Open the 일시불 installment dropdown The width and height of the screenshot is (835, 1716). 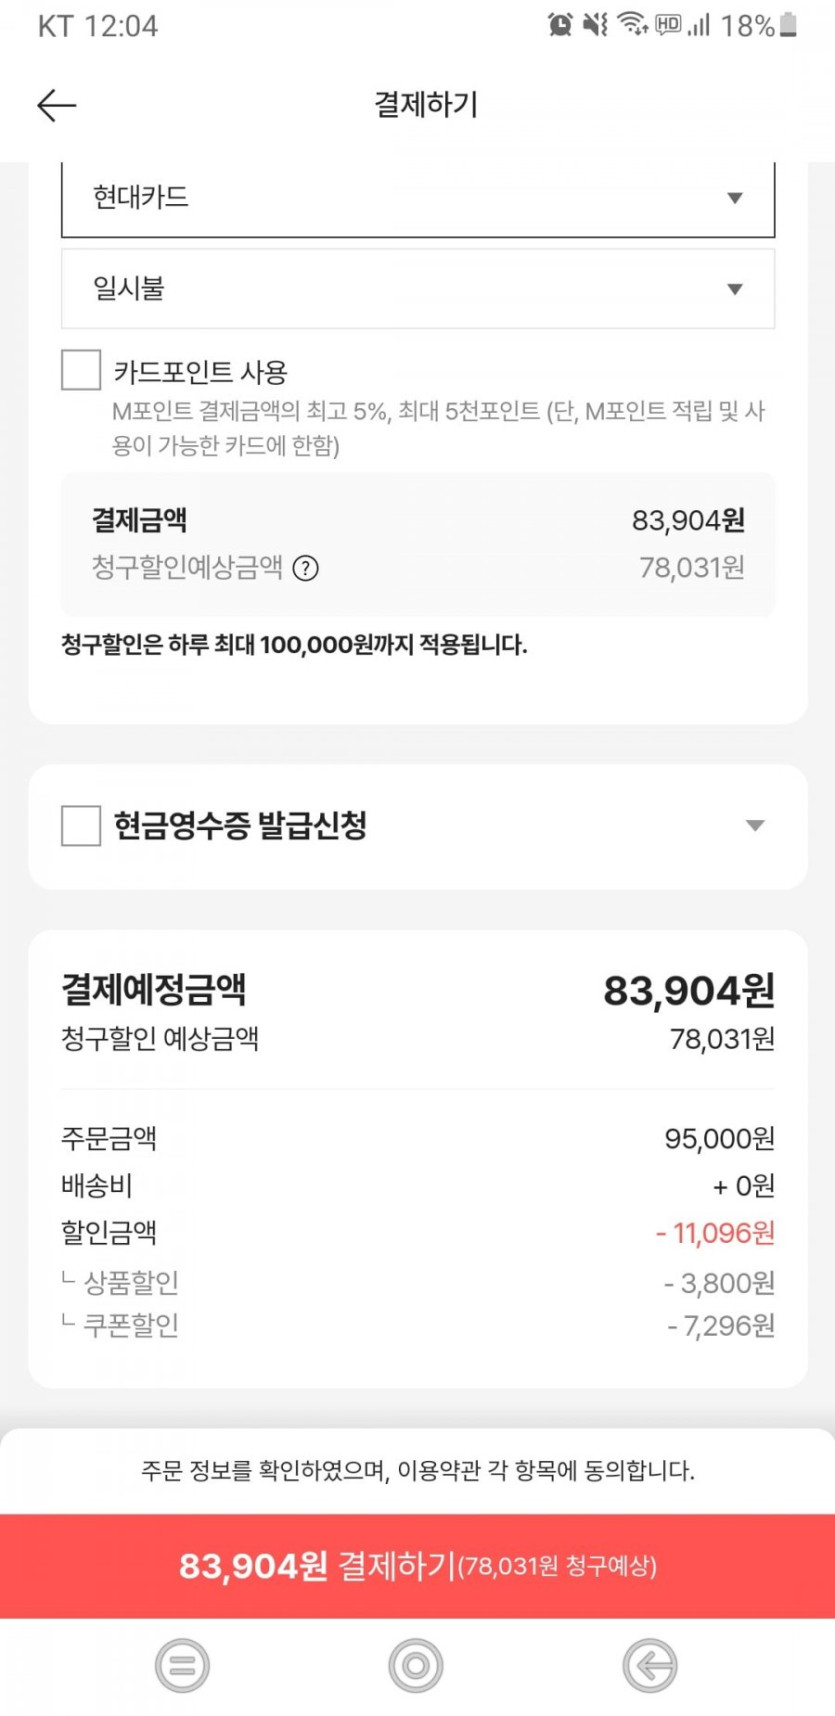(x=418, y=289)
